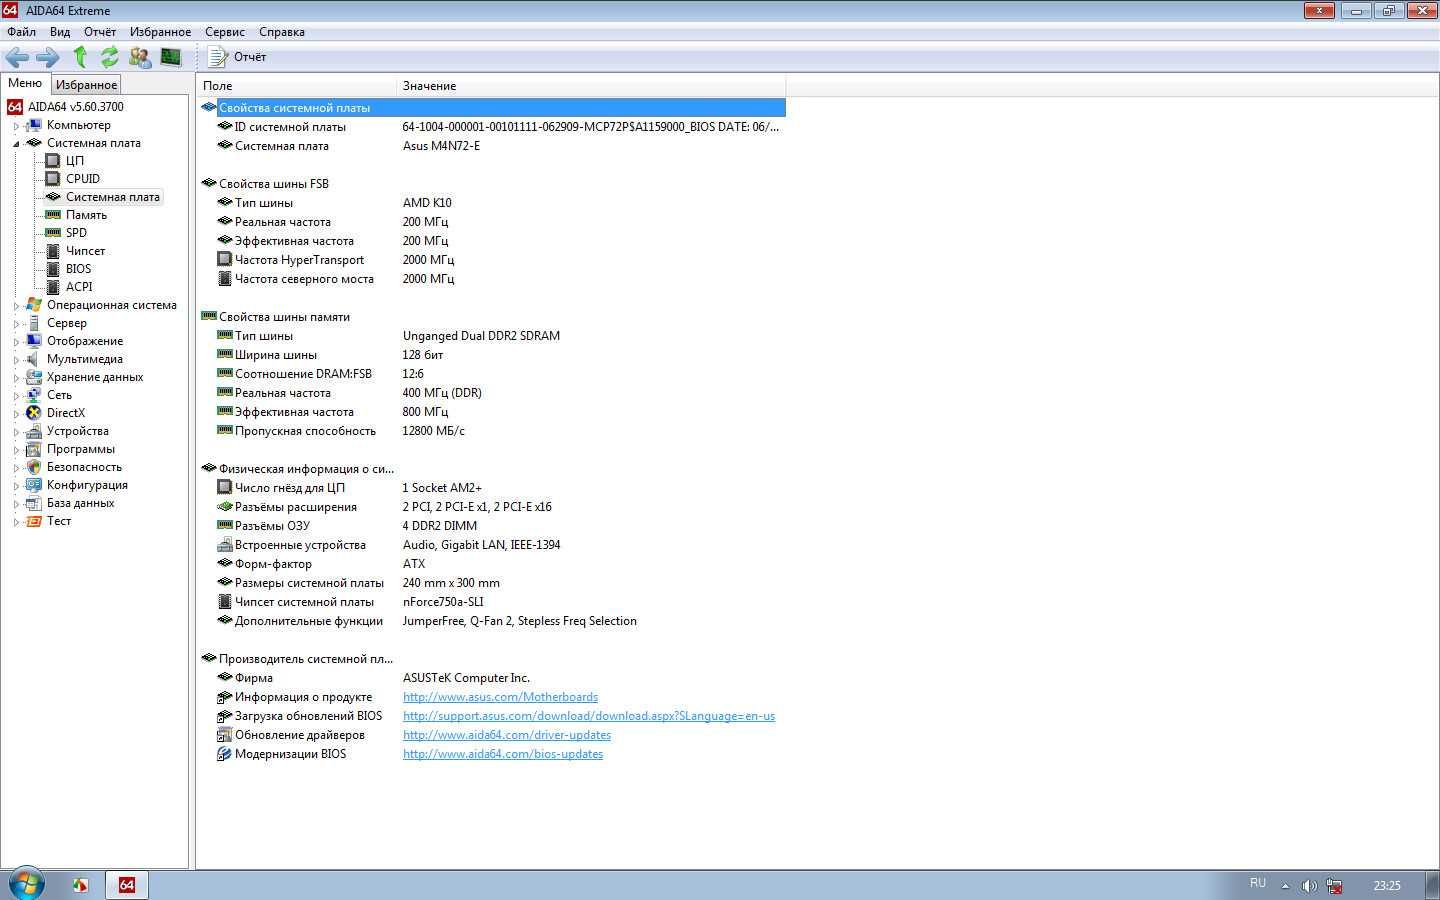1440x900 pixels.
Task: Click the Поле column header
Action: click(297, 86)
